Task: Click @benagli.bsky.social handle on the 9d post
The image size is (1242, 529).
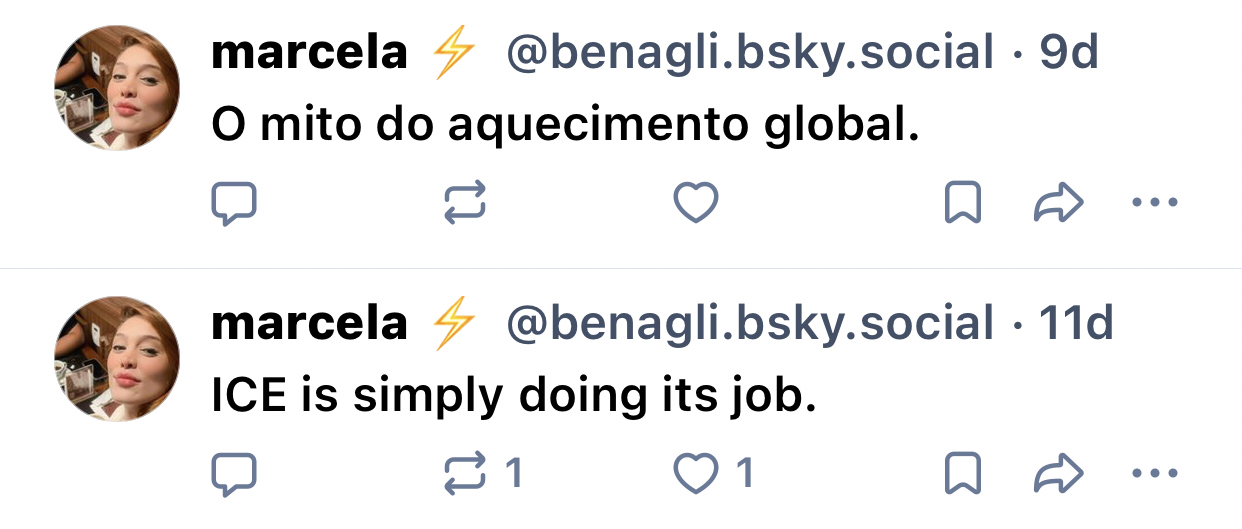Action: point(750,53)
